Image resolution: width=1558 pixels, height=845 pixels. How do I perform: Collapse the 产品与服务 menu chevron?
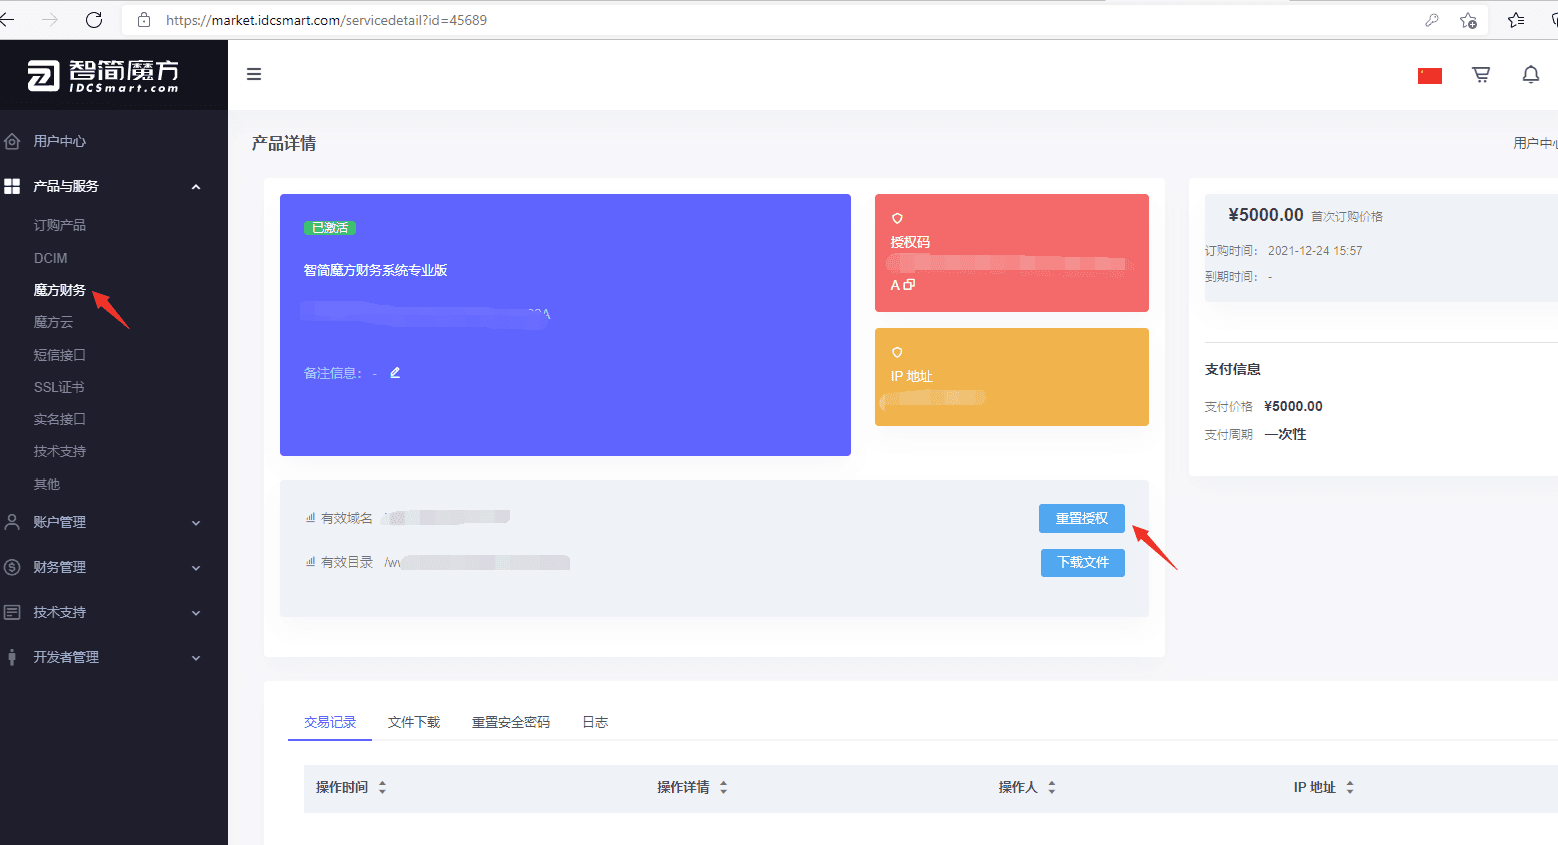[x=196, y=187]
